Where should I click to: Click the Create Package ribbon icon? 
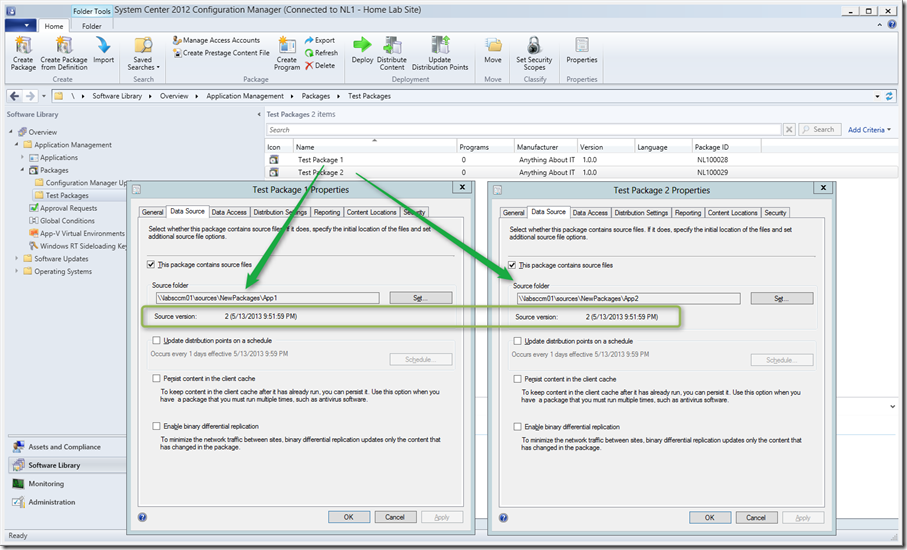23,53
